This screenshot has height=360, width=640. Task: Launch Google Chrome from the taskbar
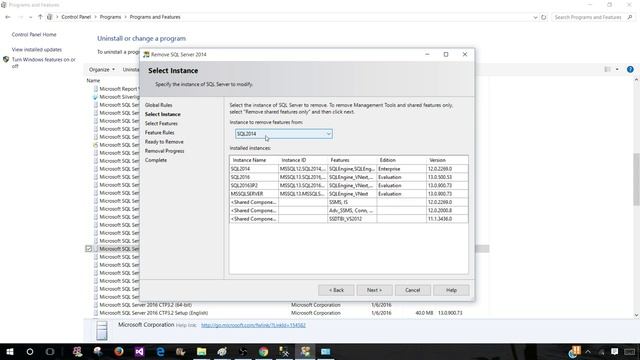[x=264, y=351]
